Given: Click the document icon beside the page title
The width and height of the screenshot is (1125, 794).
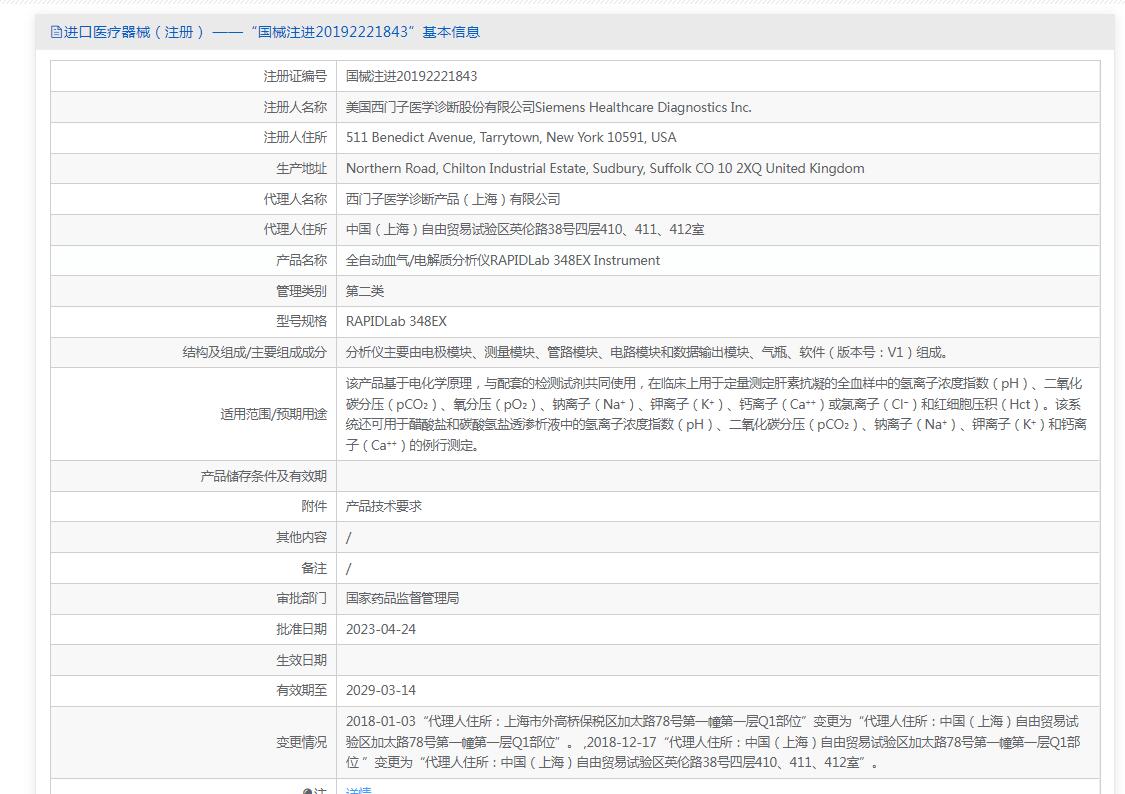Looking at the screenshot, I should point(56,32).
